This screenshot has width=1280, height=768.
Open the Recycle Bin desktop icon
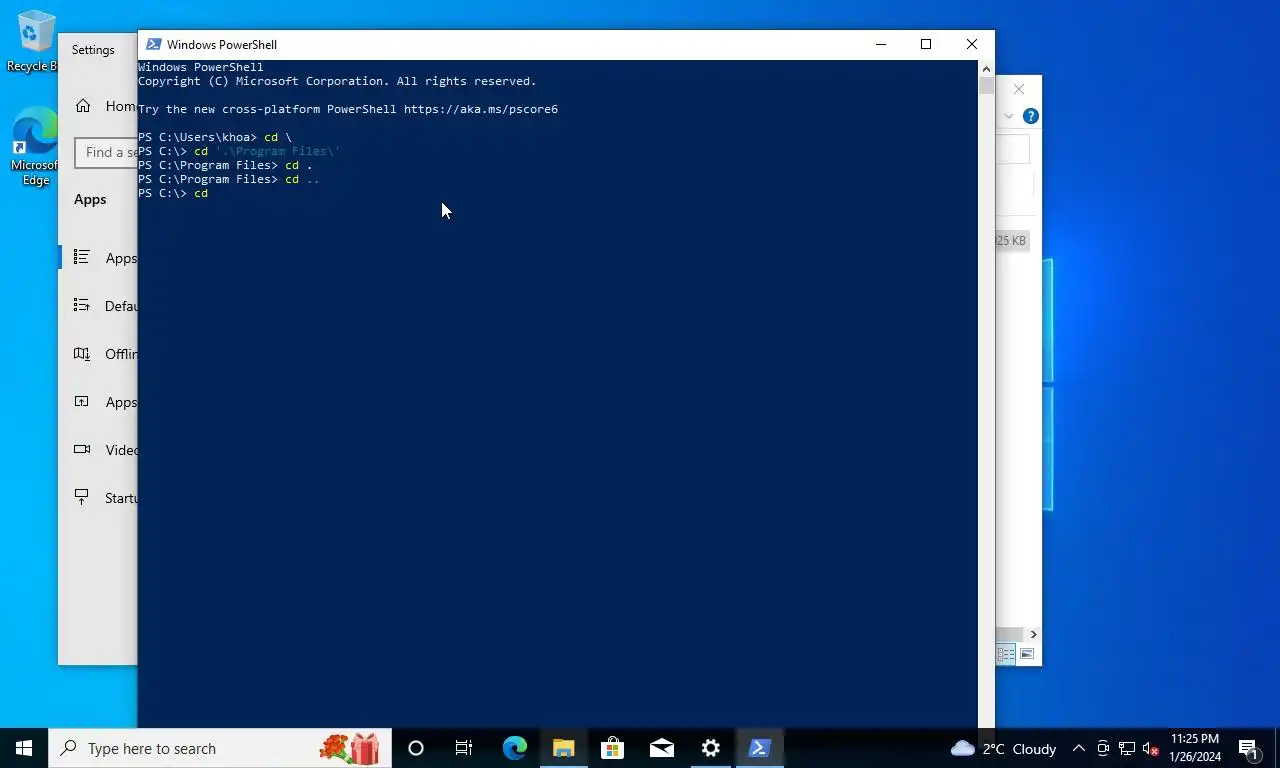(34, 42)
